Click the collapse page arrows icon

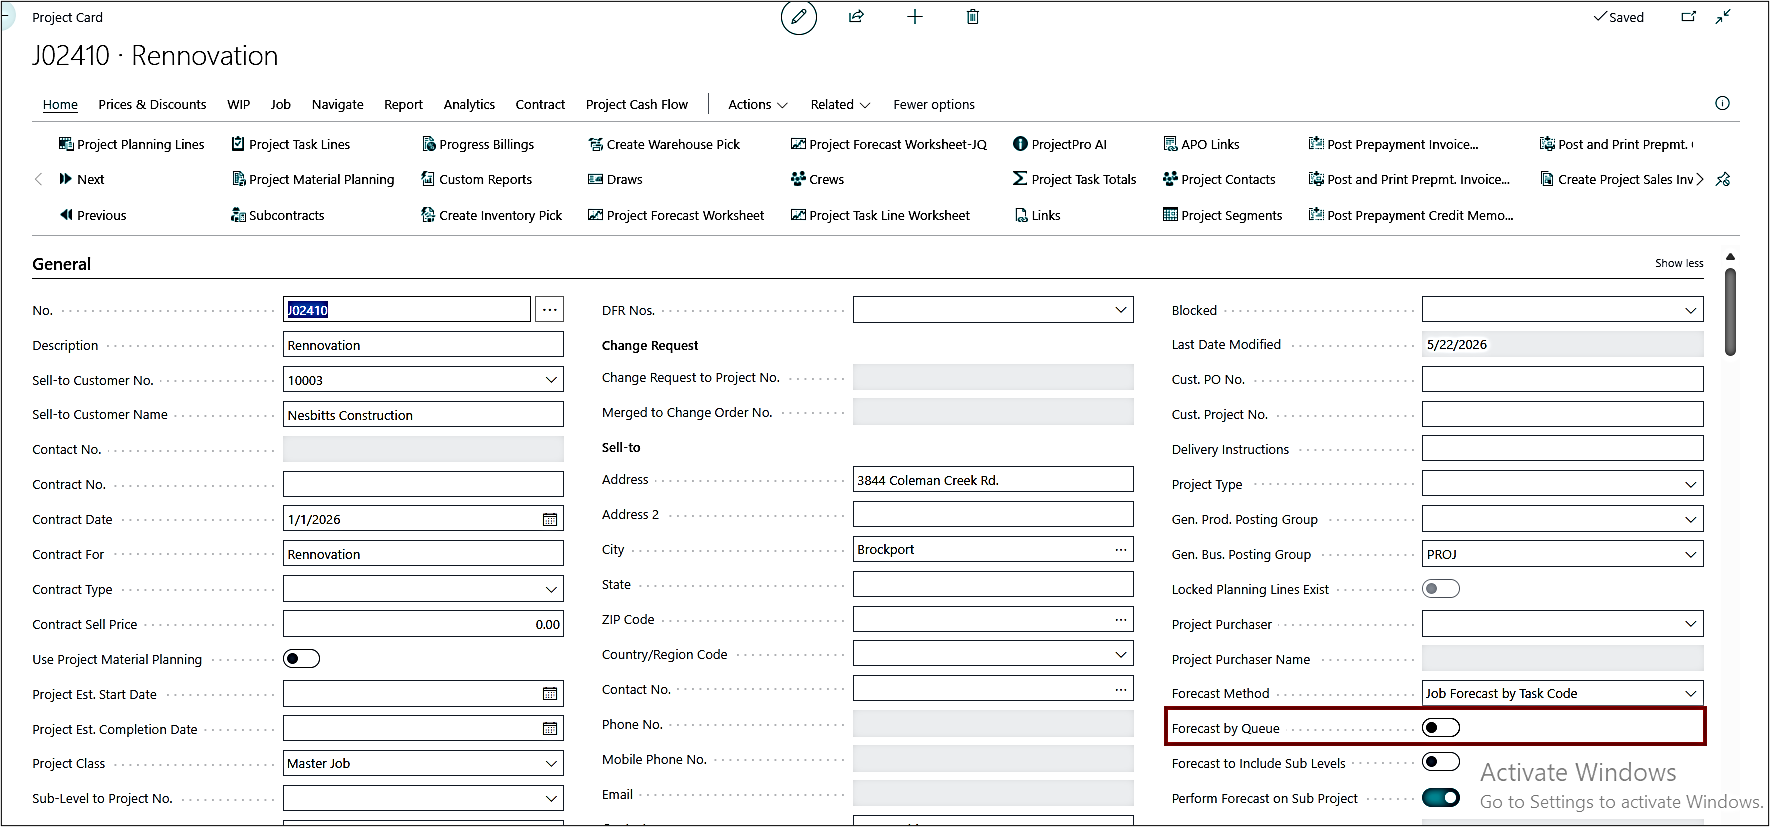tap(1723, 17)
